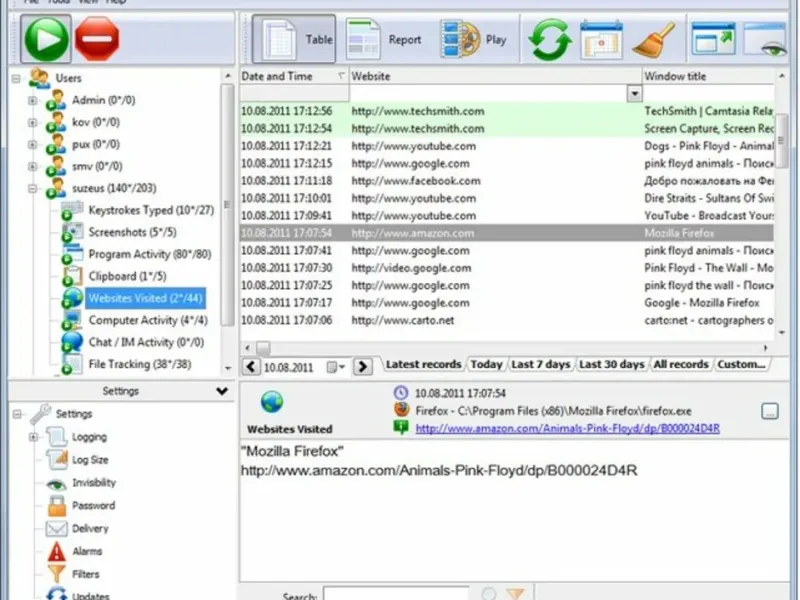Image resolution: width=800 pixels, height=600 pixels.
Task: Sort by Window title column header
Action: click(x=708, y=76)
